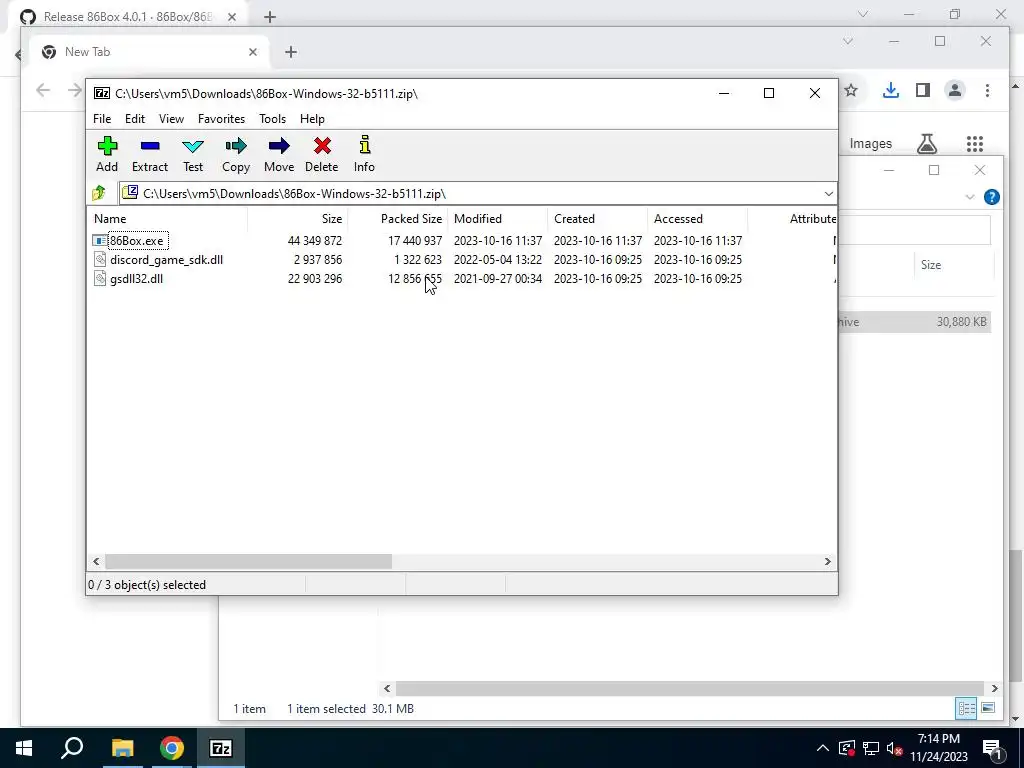Sort by Accessed column header
The height and width of the screenshot is (768, 1024).
coord(697,219)
